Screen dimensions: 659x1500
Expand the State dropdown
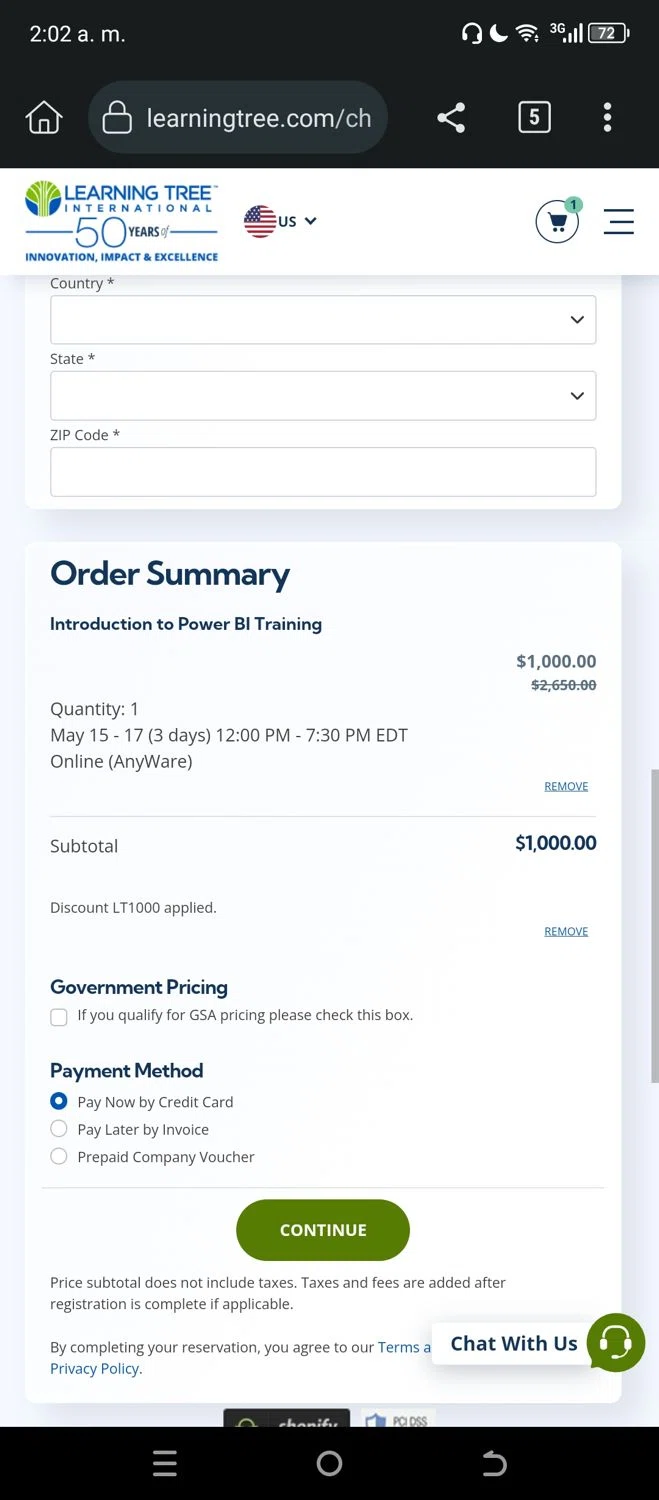coord(323,396)
